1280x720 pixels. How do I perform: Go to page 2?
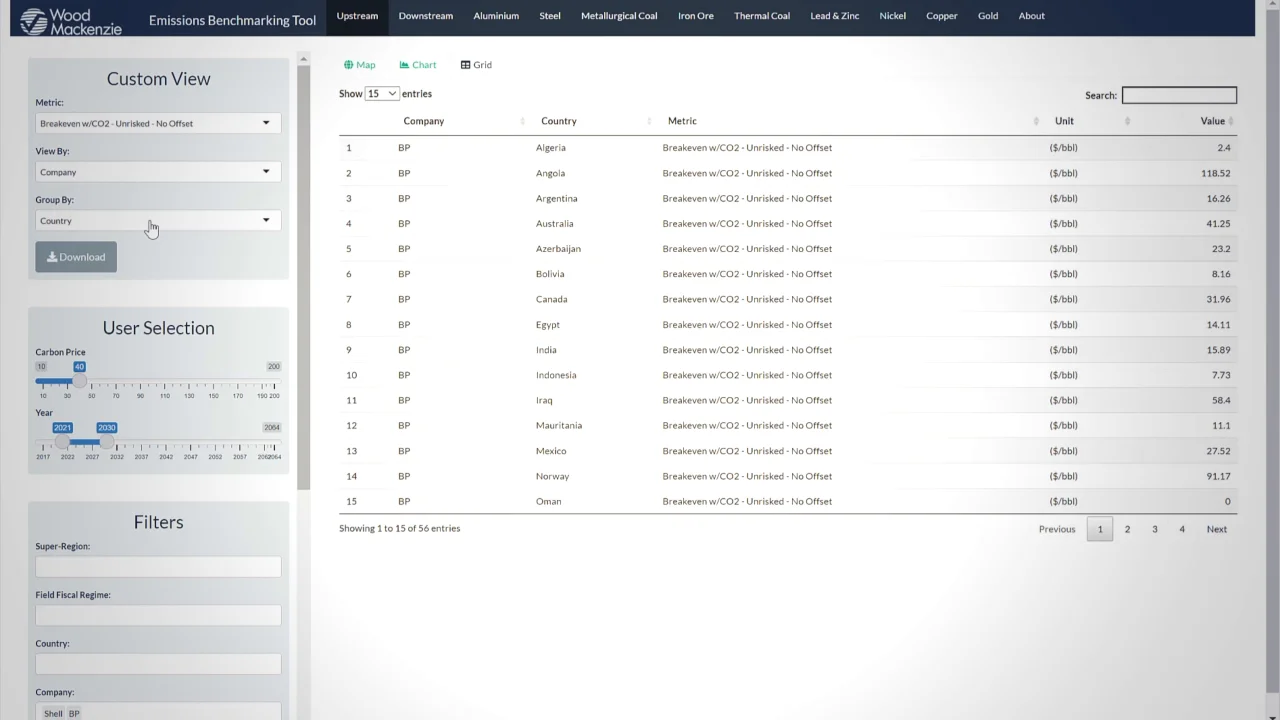pos(1127,529)
